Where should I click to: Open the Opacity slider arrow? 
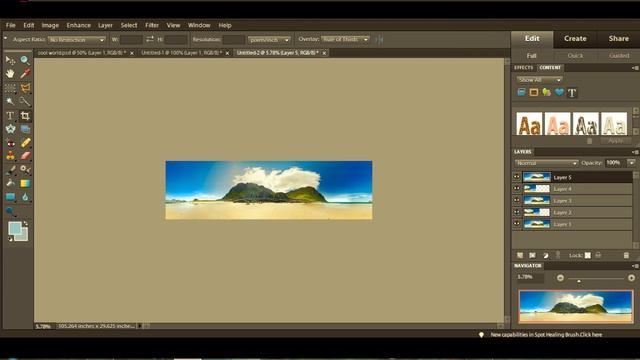point(631,162)
